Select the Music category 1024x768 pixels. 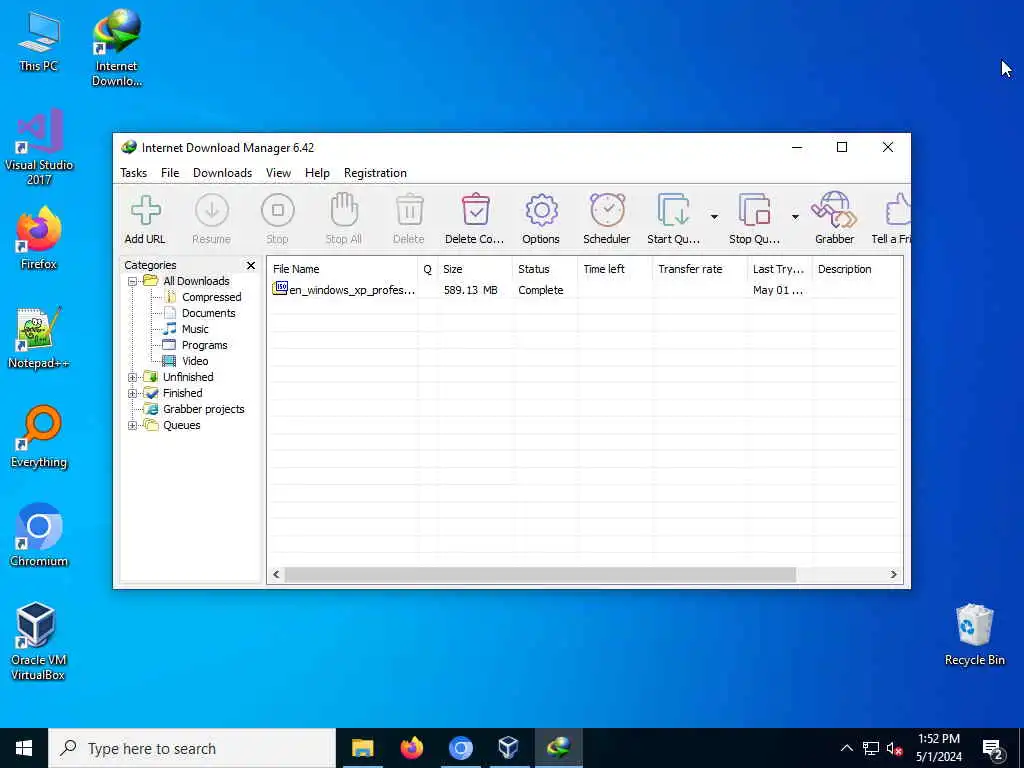[x=195, y=329]
